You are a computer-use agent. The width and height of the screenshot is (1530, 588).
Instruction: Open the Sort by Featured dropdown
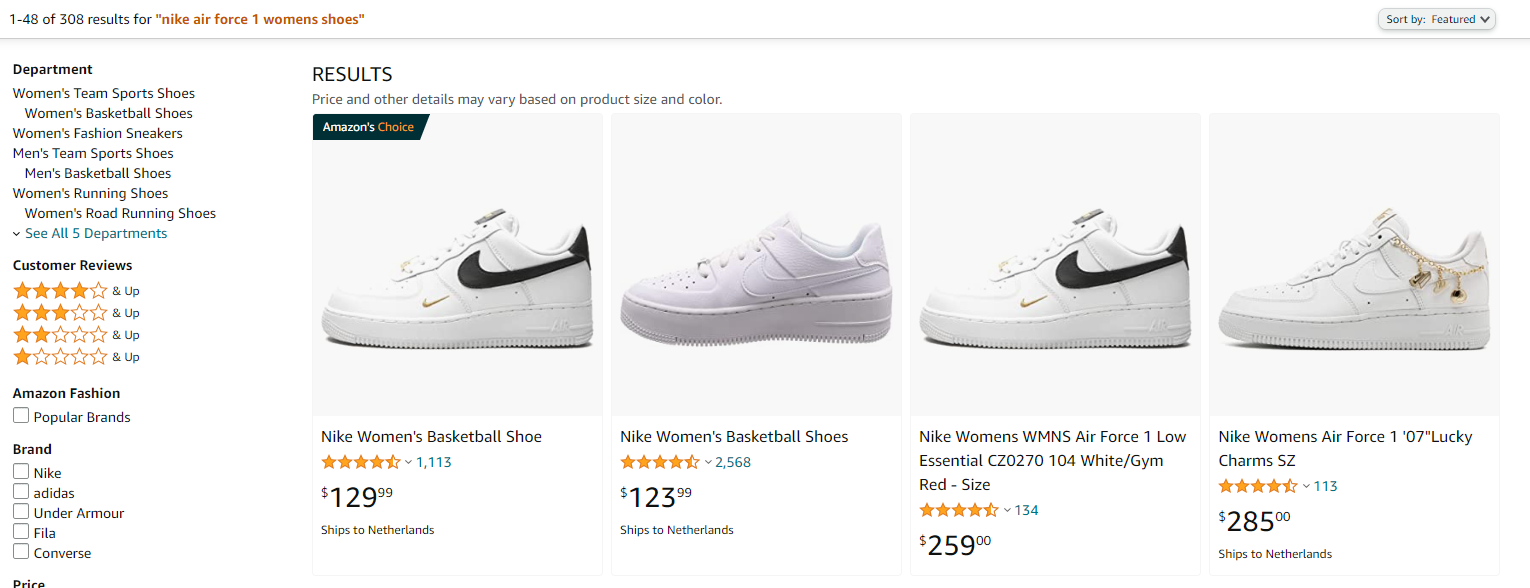coord(1436,19)
